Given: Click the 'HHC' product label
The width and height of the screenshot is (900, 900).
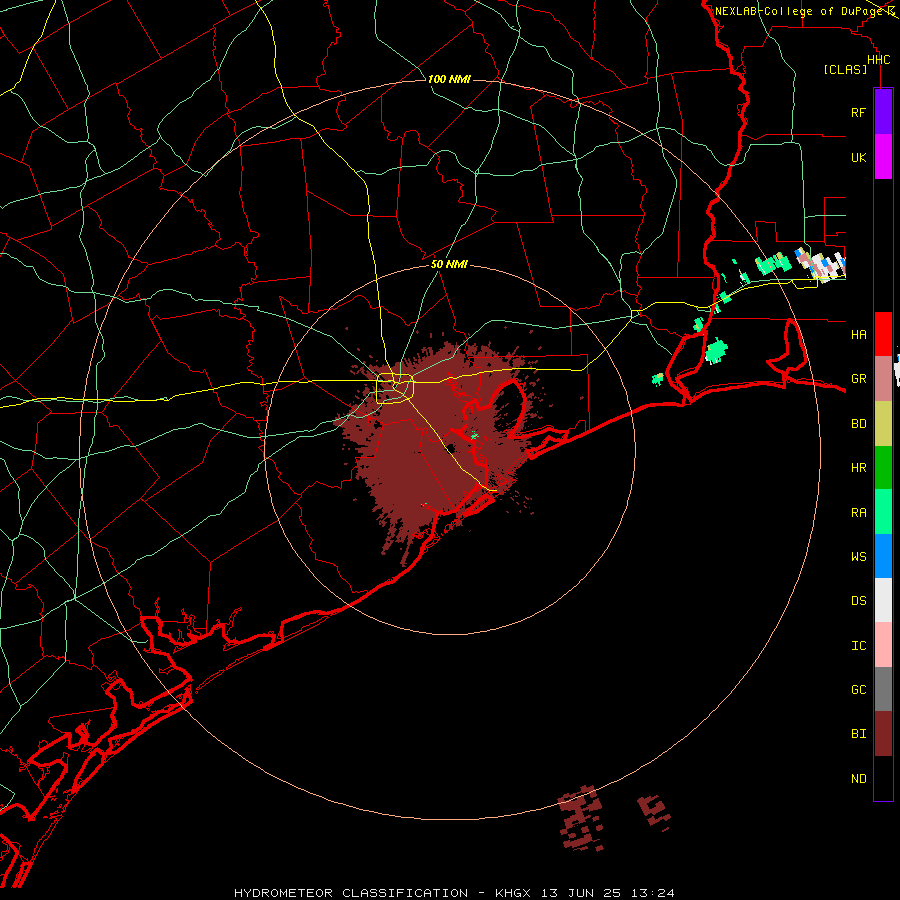Looking at the screenshot, I should [x=878, y=60].
